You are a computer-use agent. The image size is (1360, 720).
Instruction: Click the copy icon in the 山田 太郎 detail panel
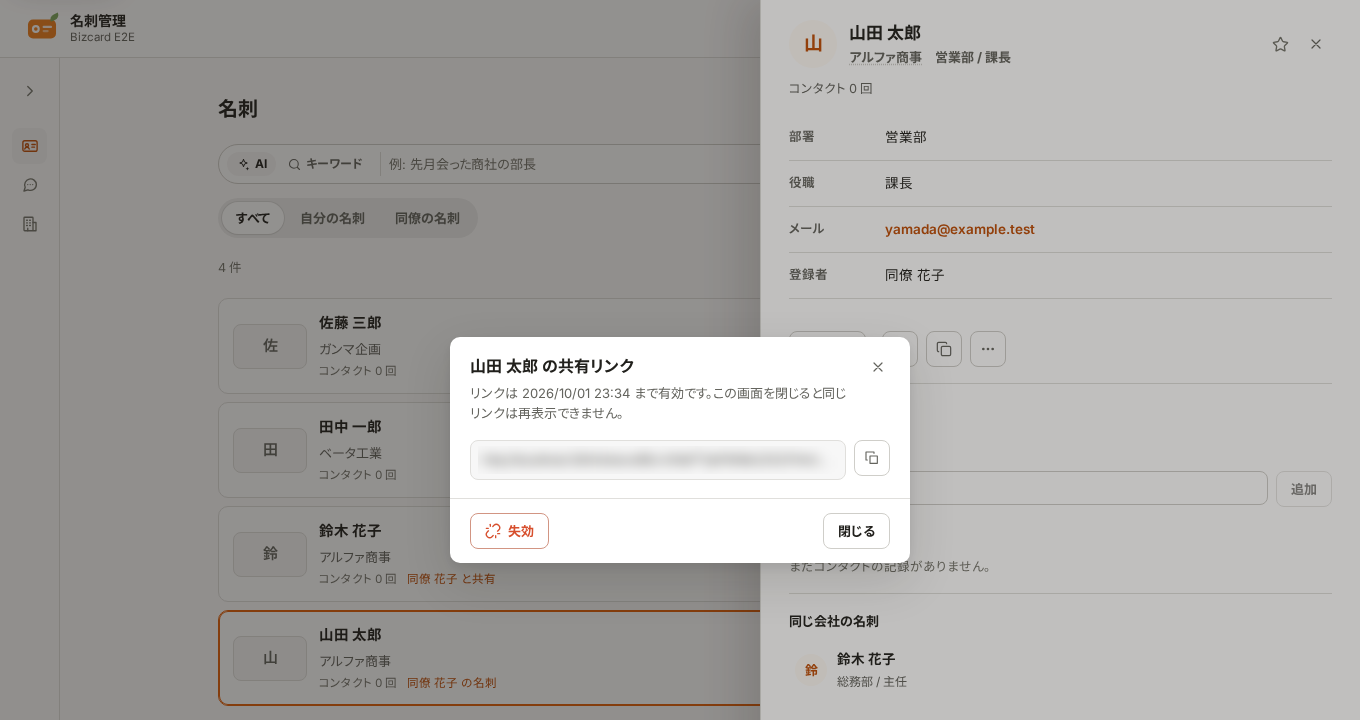pyautogui.click(x=944, y=349)
